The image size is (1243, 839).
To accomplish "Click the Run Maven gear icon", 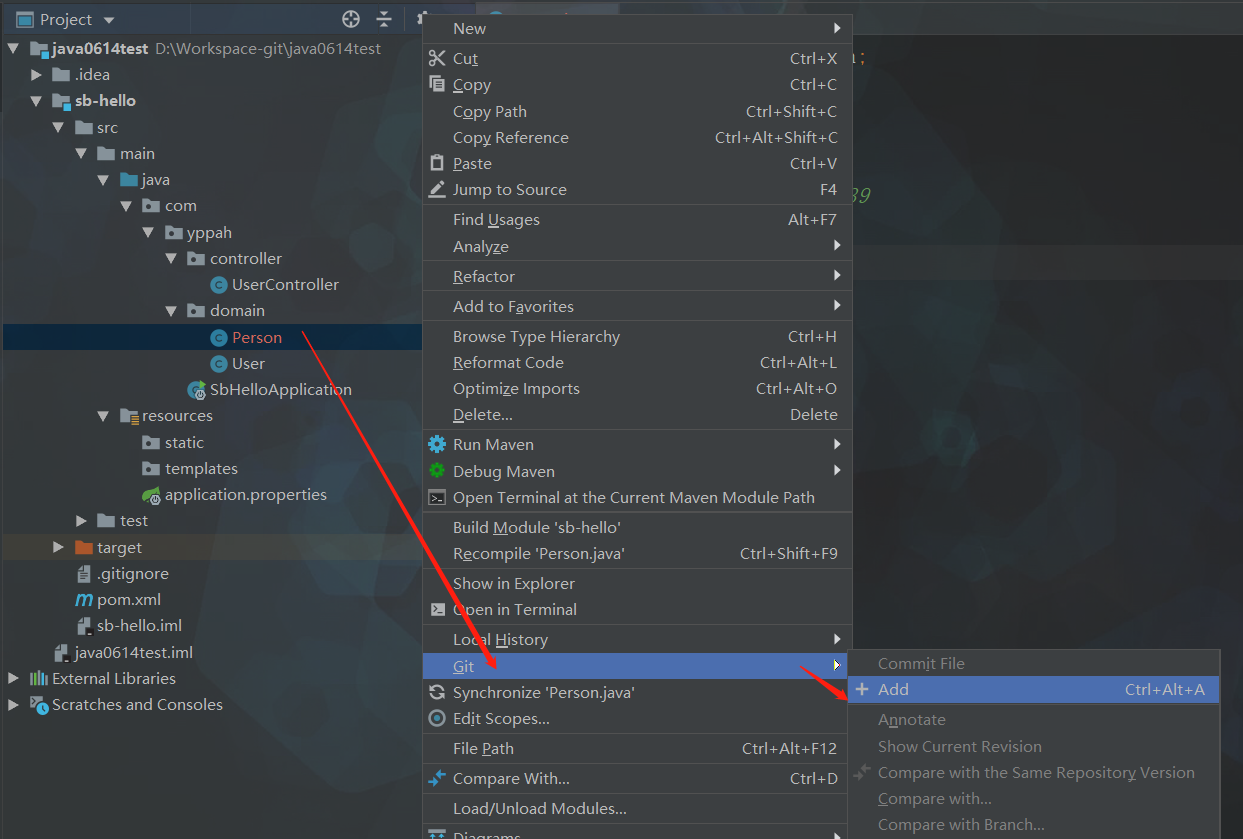I will pos(437,444).
